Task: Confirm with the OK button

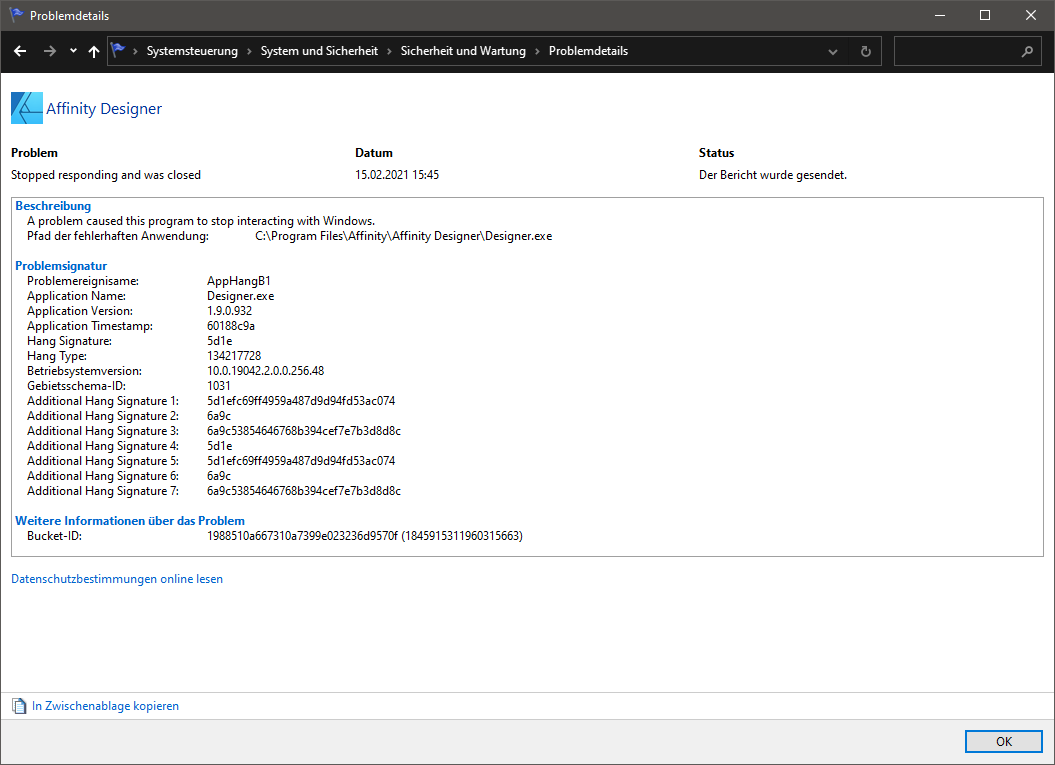Action: (x=1004, y=741)
